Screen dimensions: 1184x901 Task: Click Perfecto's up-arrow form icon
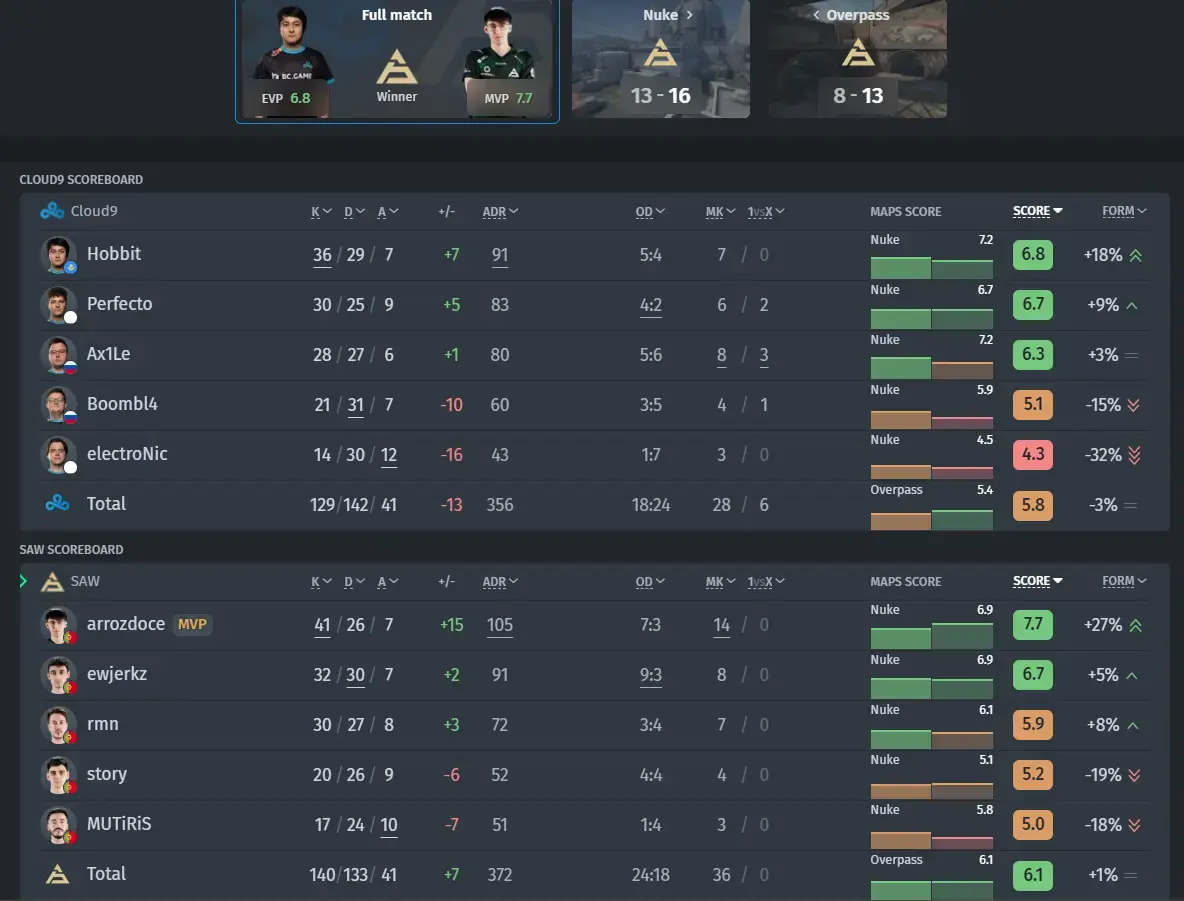[x=1132, y=305]
